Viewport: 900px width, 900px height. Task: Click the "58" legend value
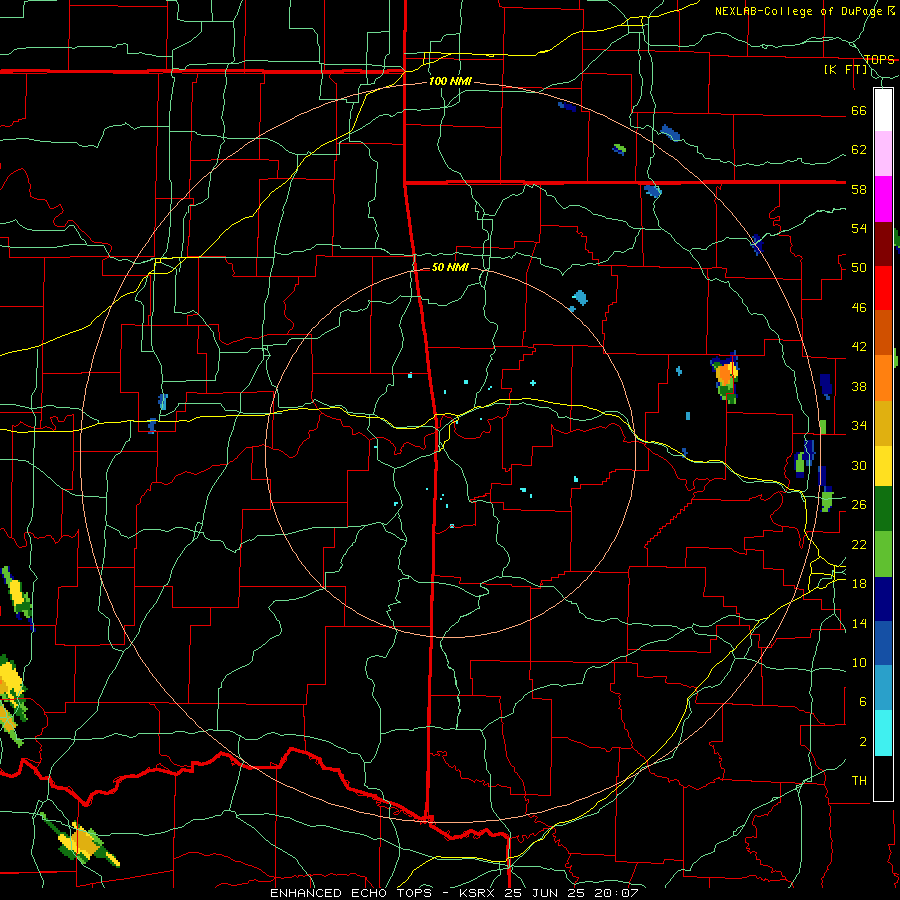pyautogui.click(x=859, y=189)
